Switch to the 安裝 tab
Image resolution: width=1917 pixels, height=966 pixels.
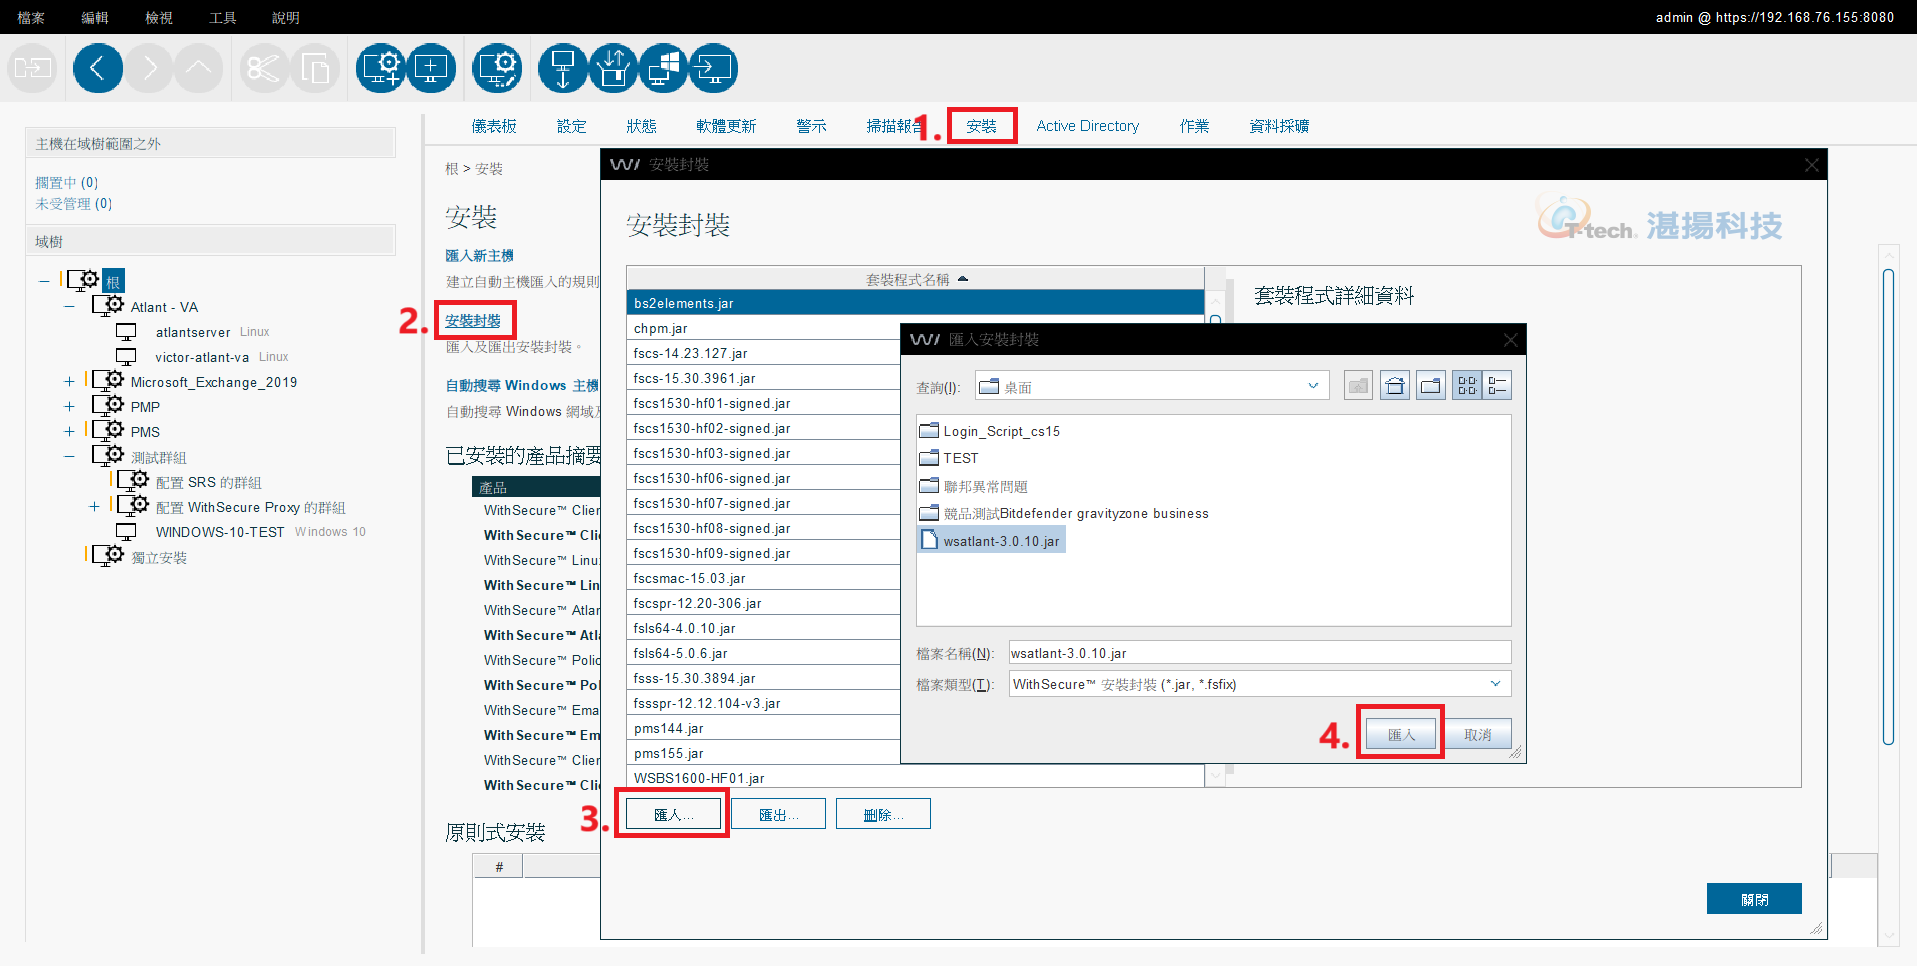[x=981, y=126]
